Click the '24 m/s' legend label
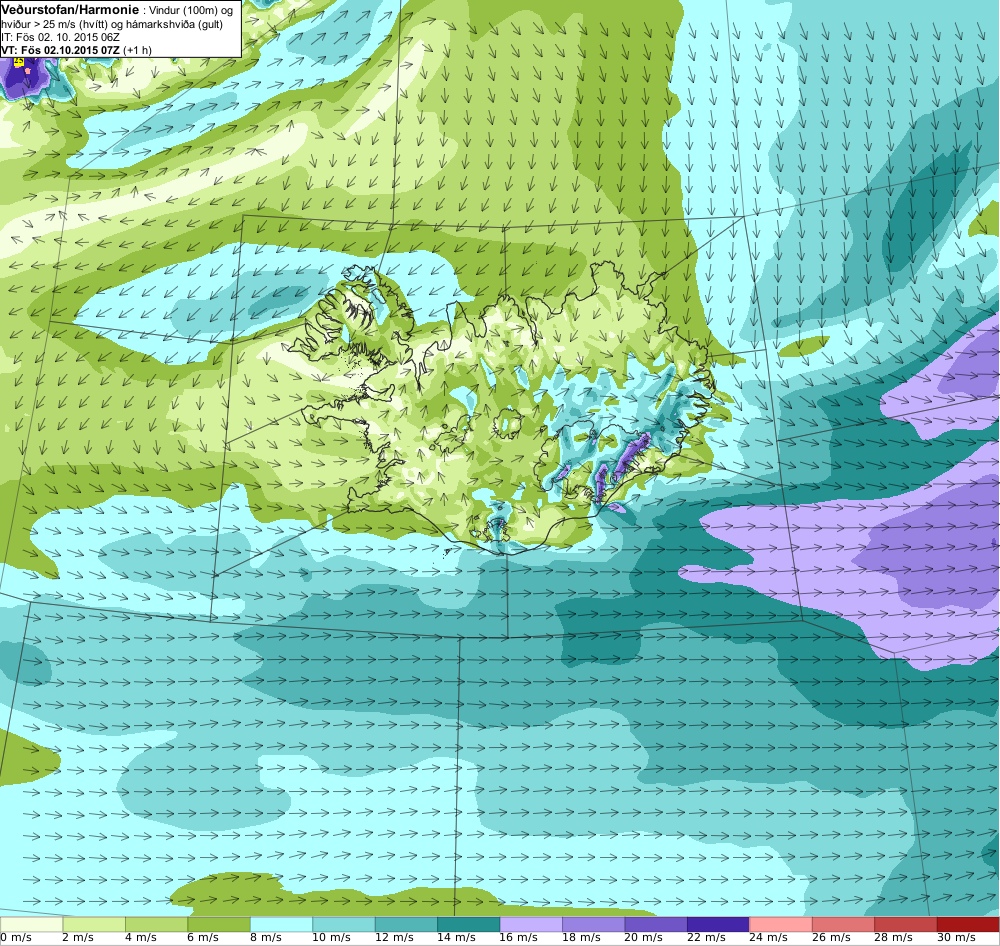The image size is (1000, 946). [768, 938]
